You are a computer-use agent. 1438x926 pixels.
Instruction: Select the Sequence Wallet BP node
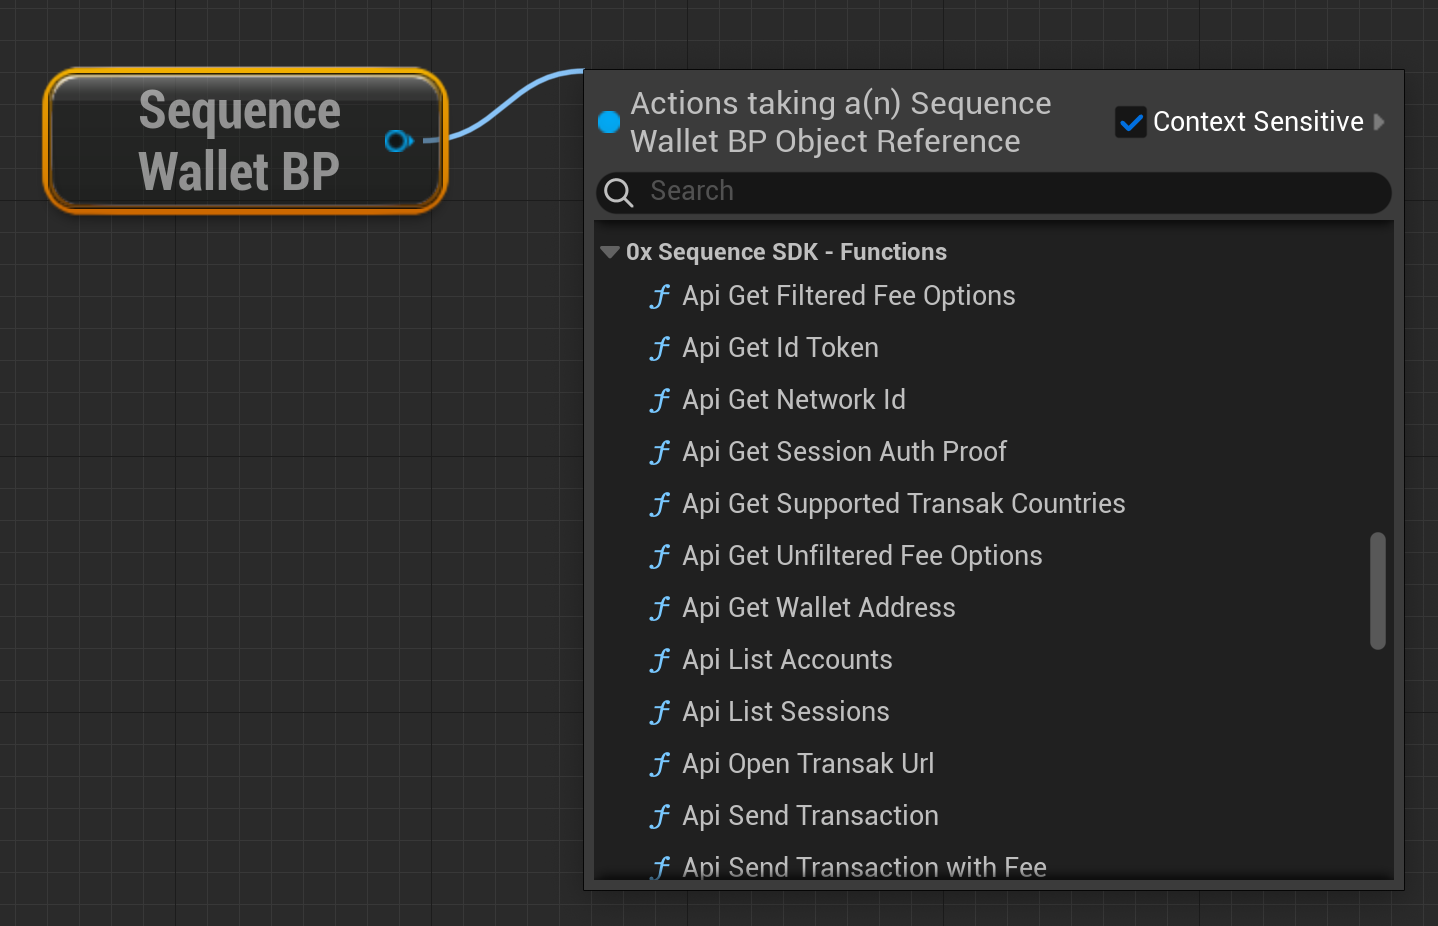240,140
